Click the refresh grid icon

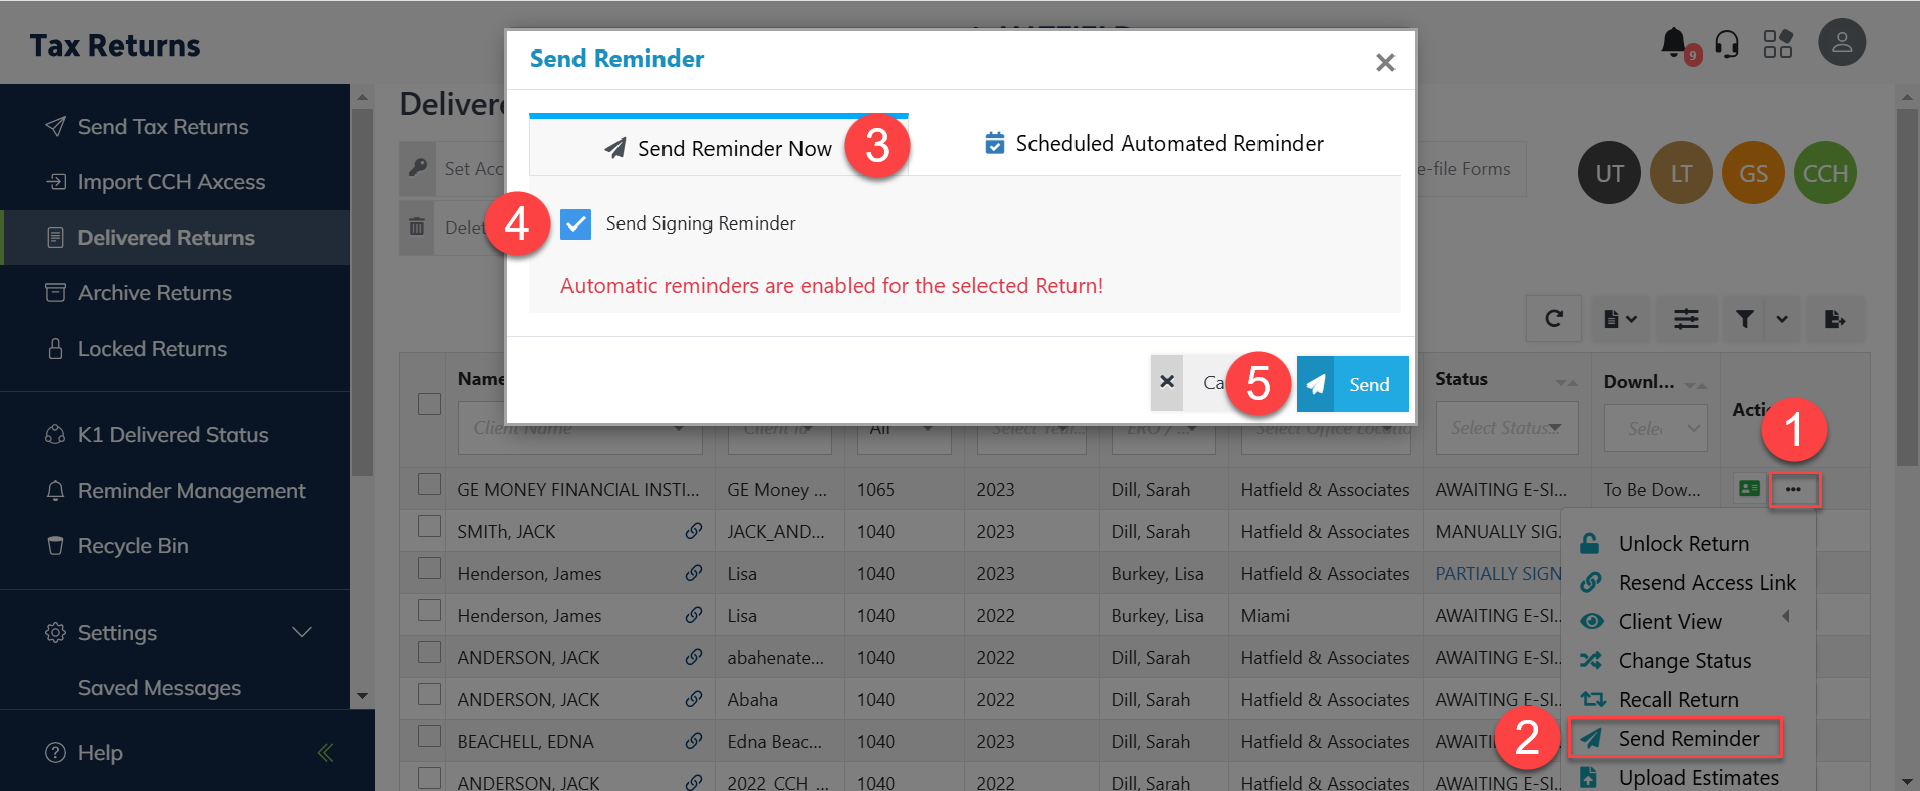point(1553,319)
